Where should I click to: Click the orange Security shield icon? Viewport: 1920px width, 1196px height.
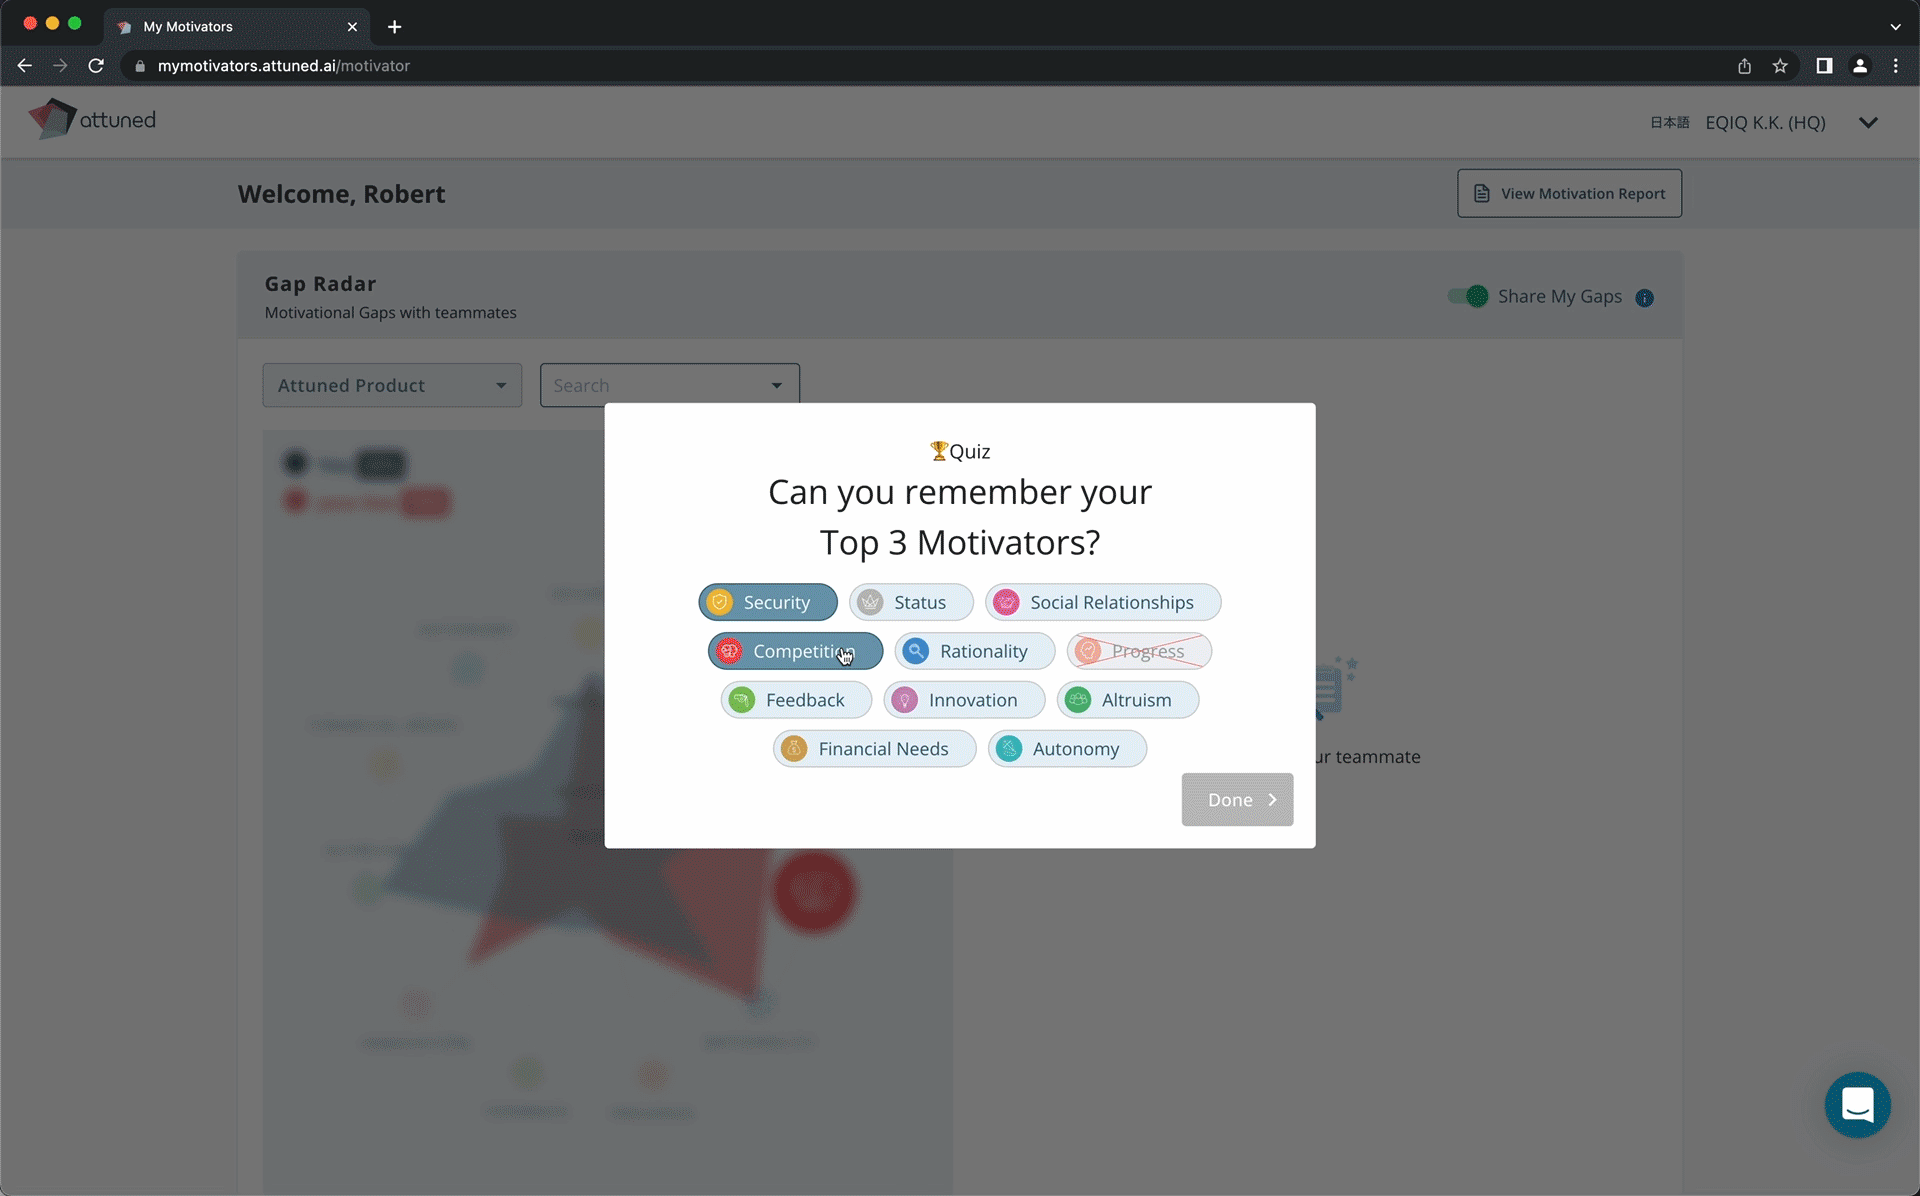click(x=720, y=602)
